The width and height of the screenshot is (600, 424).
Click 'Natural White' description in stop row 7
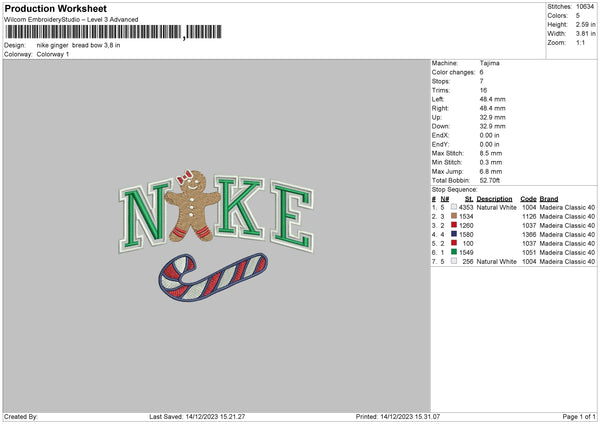496,262
